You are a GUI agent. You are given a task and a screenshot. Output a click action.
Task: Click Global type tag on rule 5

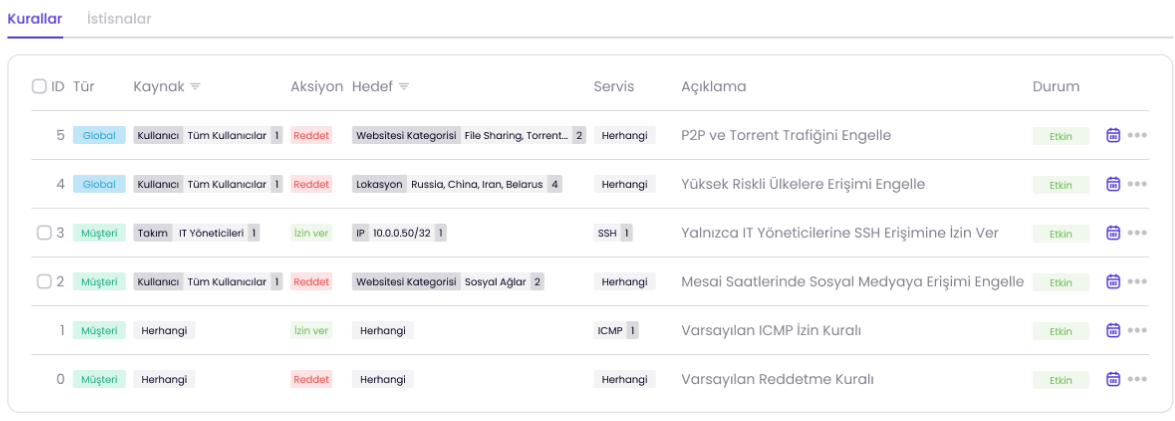coord(99,135)
